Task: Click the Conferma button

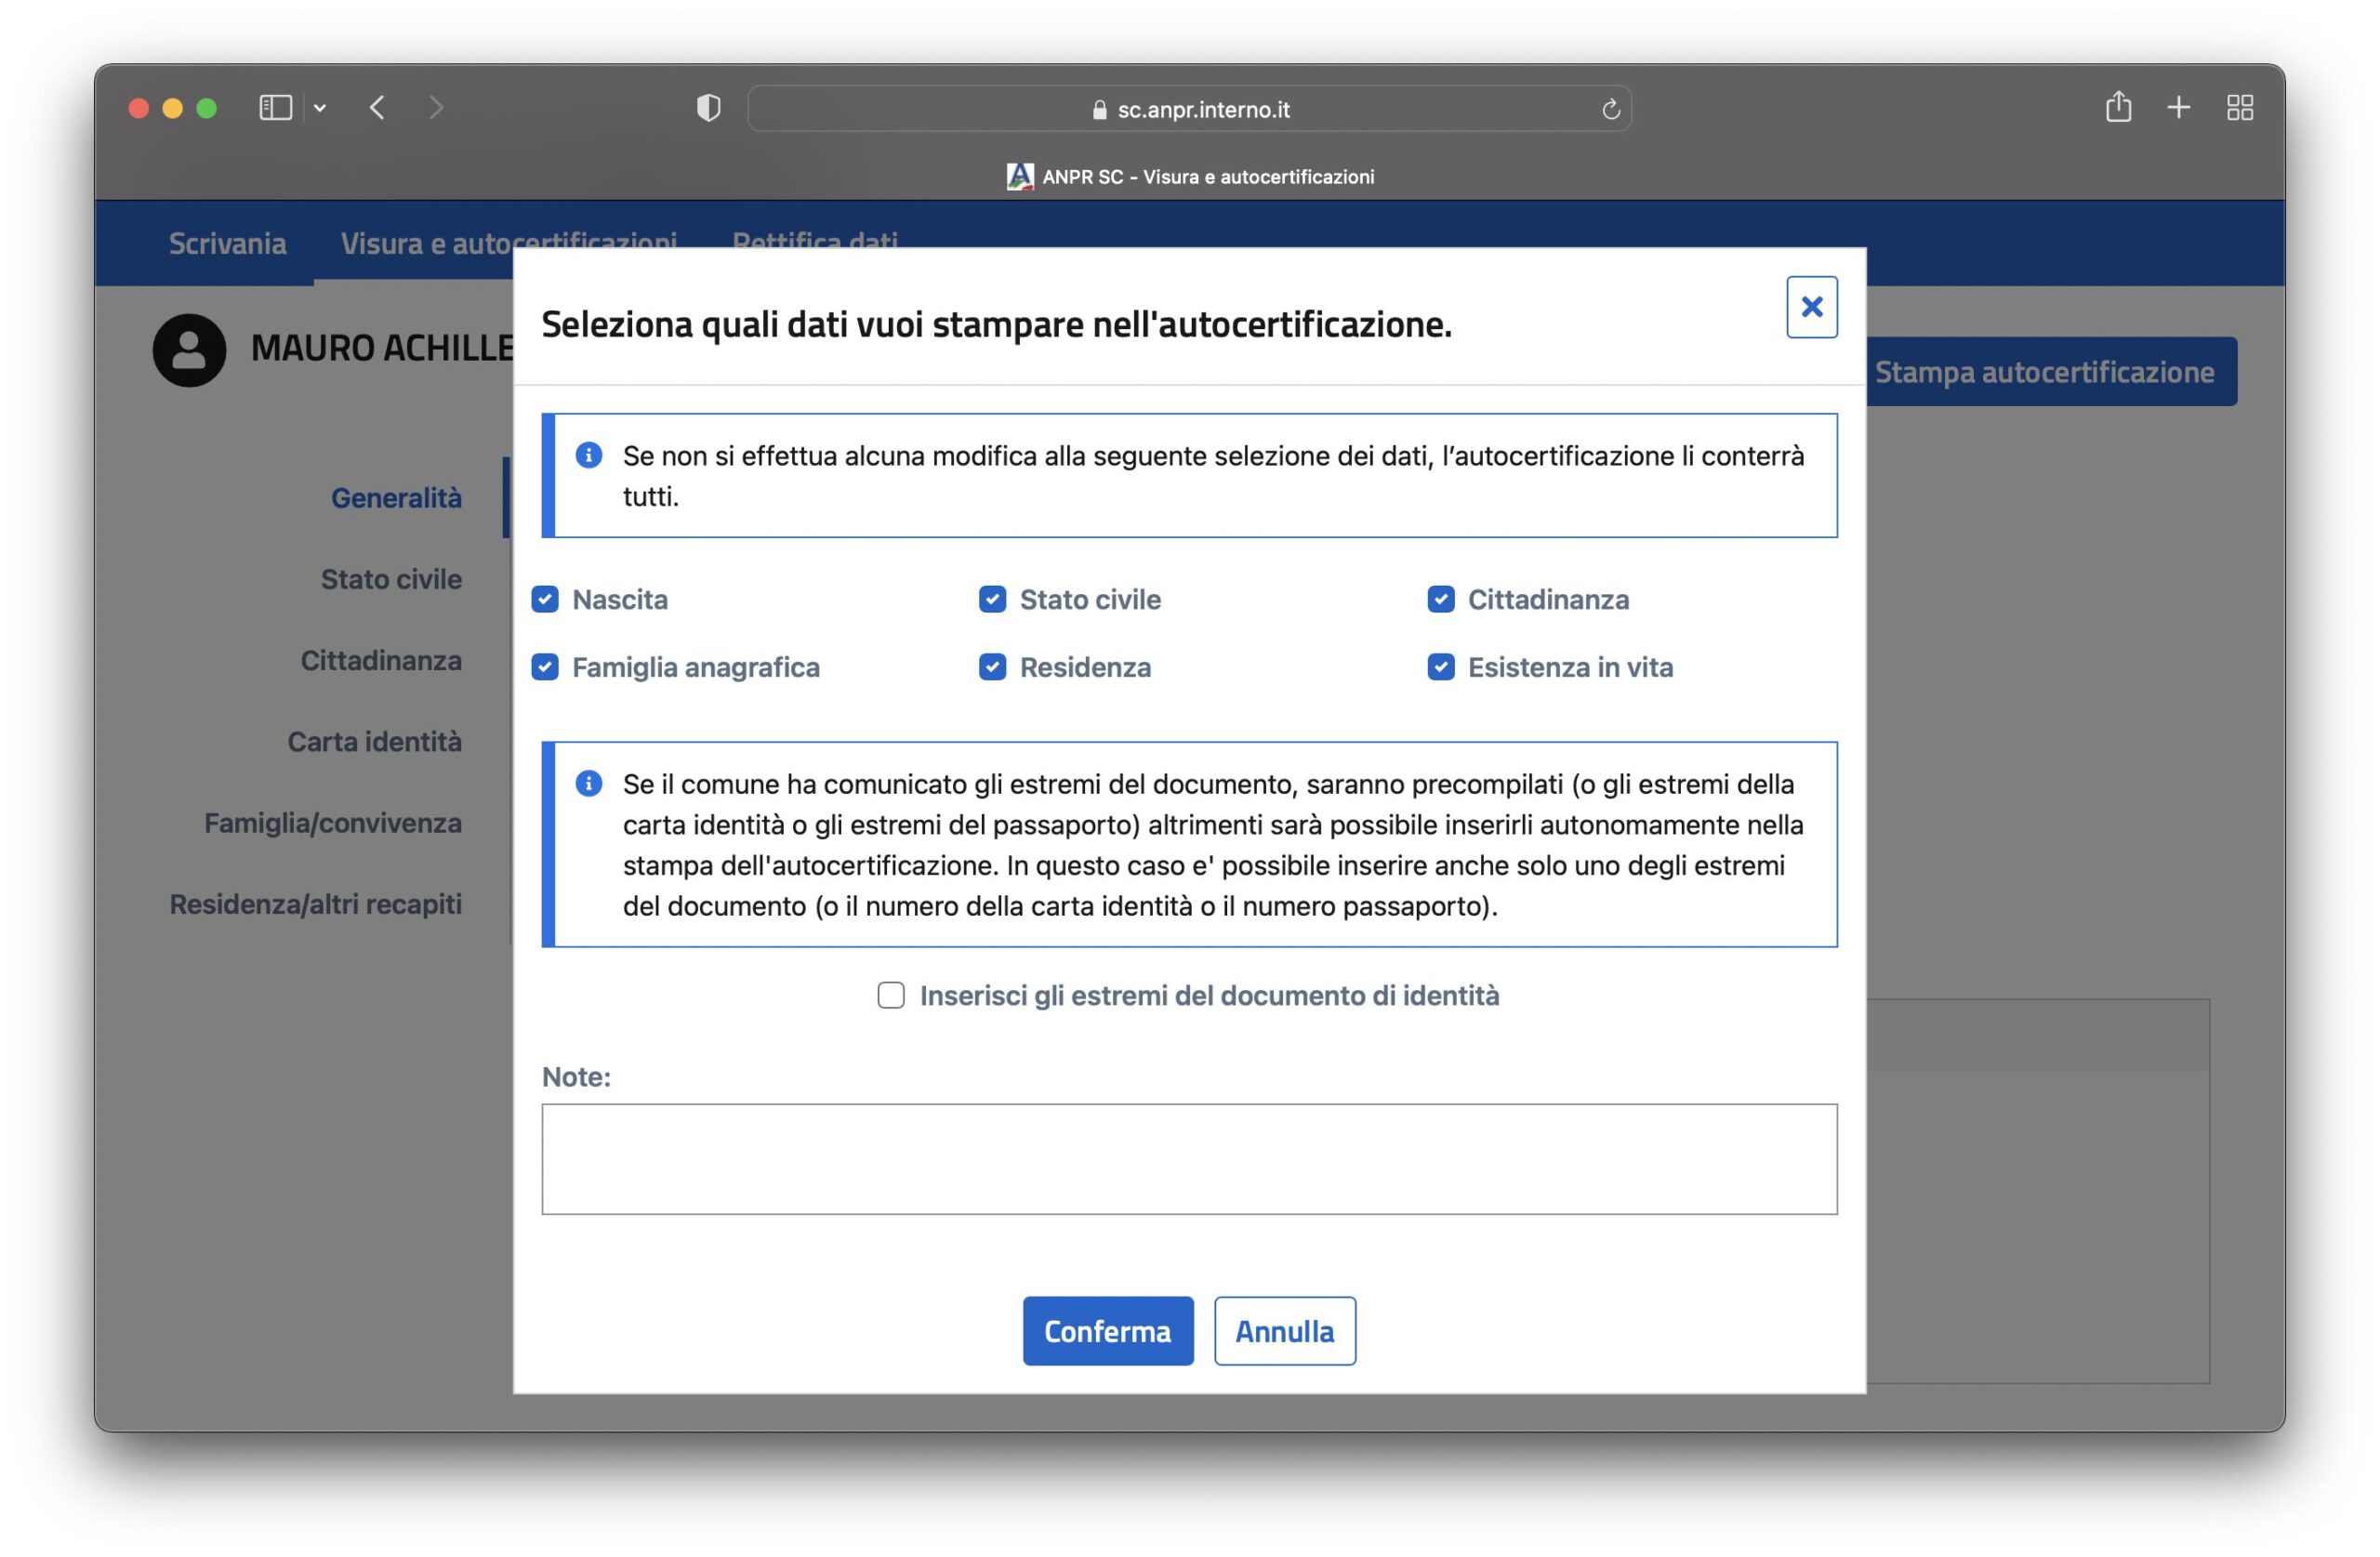Action: (x=1107, y=1331)
